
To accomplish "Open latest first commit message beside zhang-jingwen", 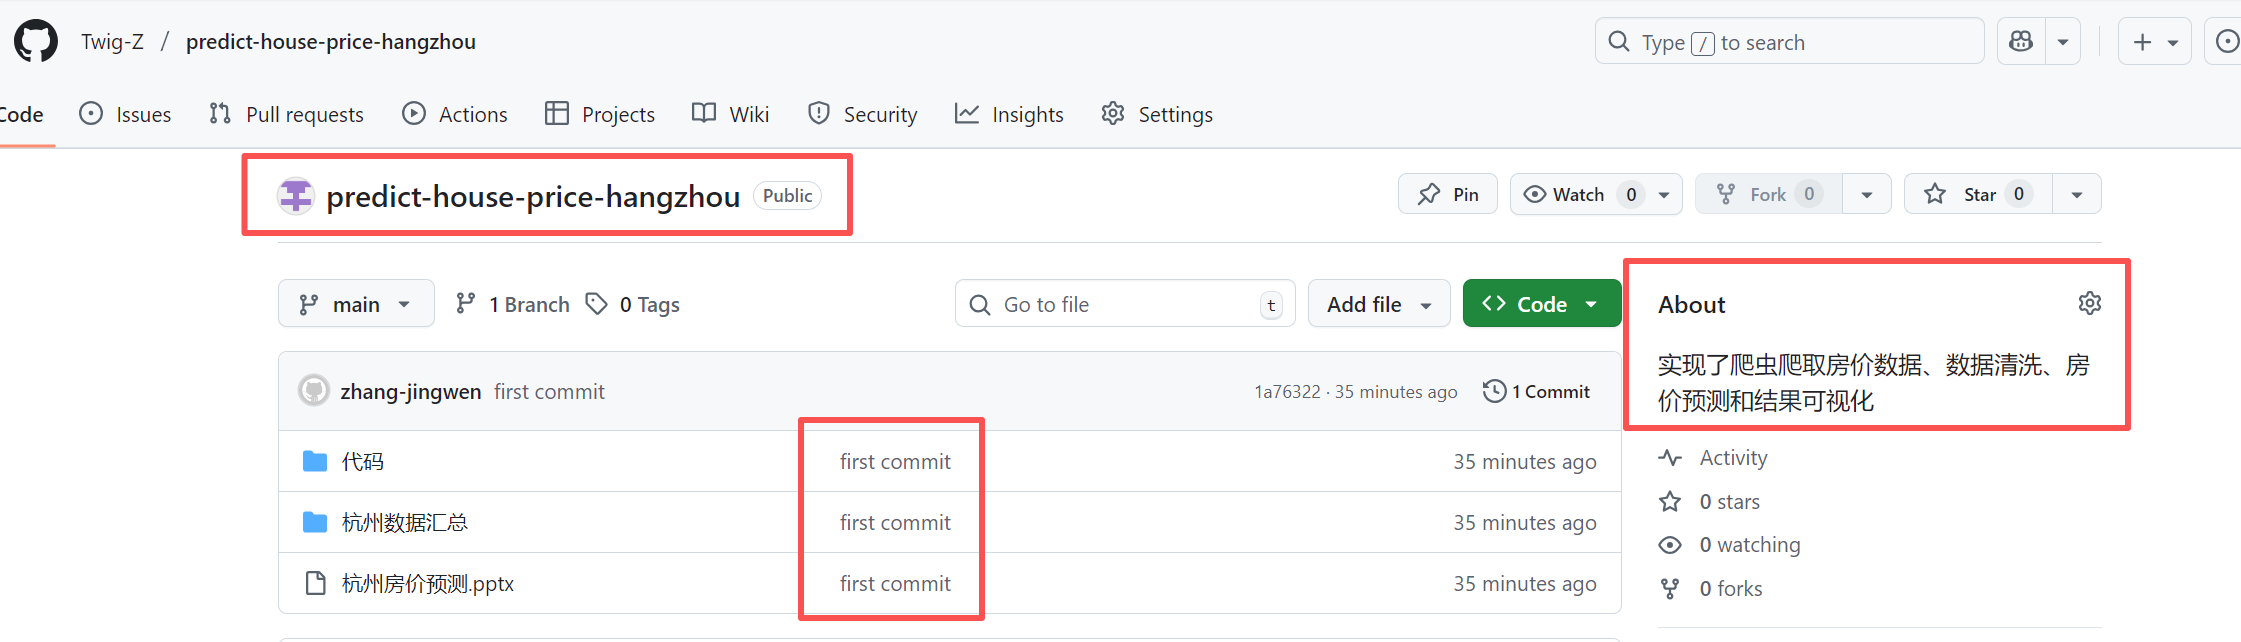I will pos(549,391).
